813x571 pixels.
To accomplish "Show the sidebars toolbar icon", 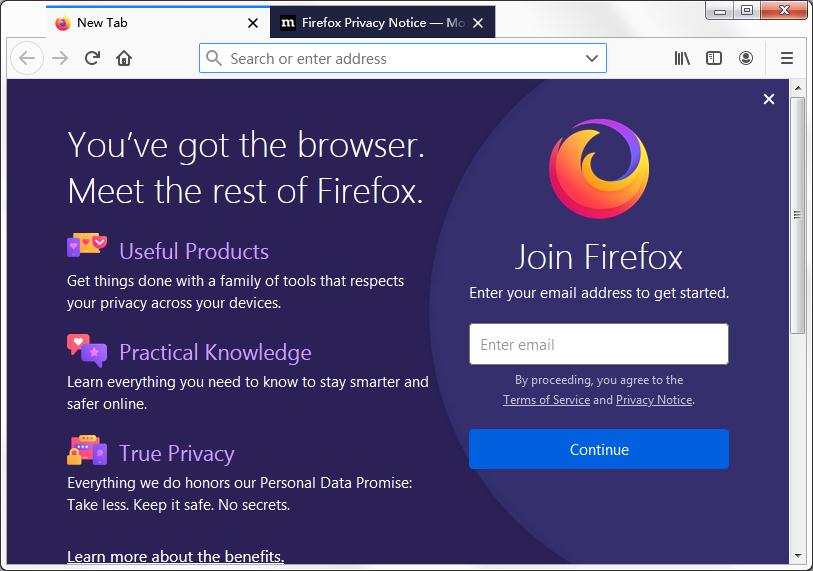I will (x=714, y=58).
